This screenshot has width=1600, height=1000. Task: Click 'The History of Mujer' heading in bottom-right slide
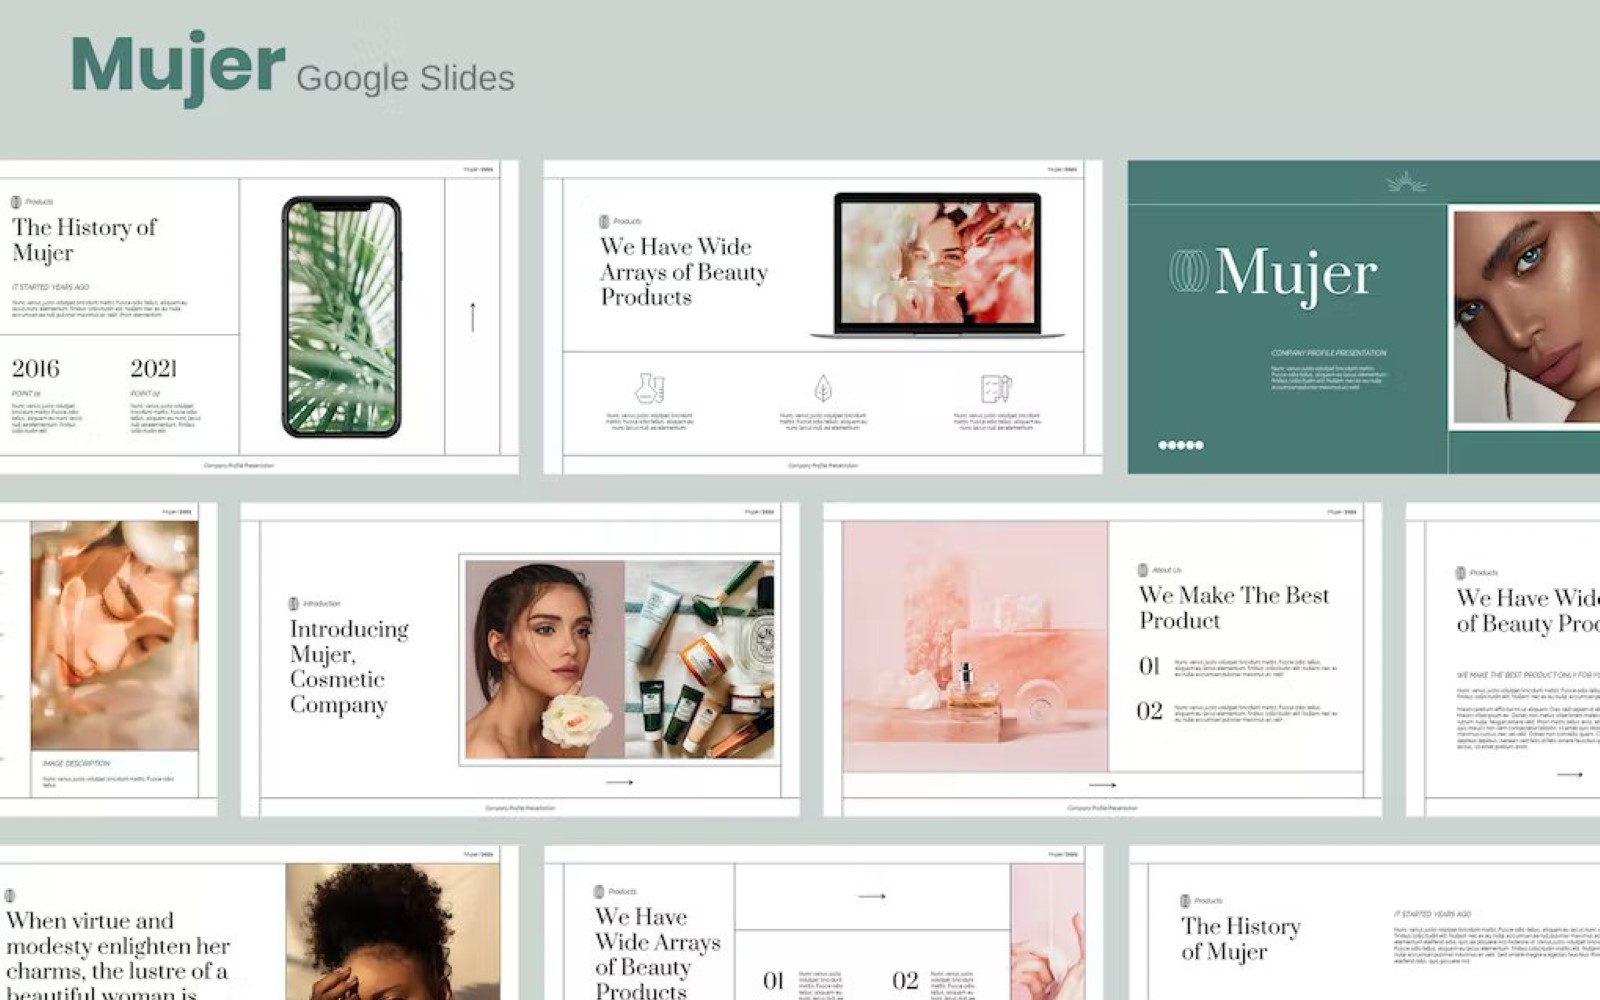click(1241, 939)
